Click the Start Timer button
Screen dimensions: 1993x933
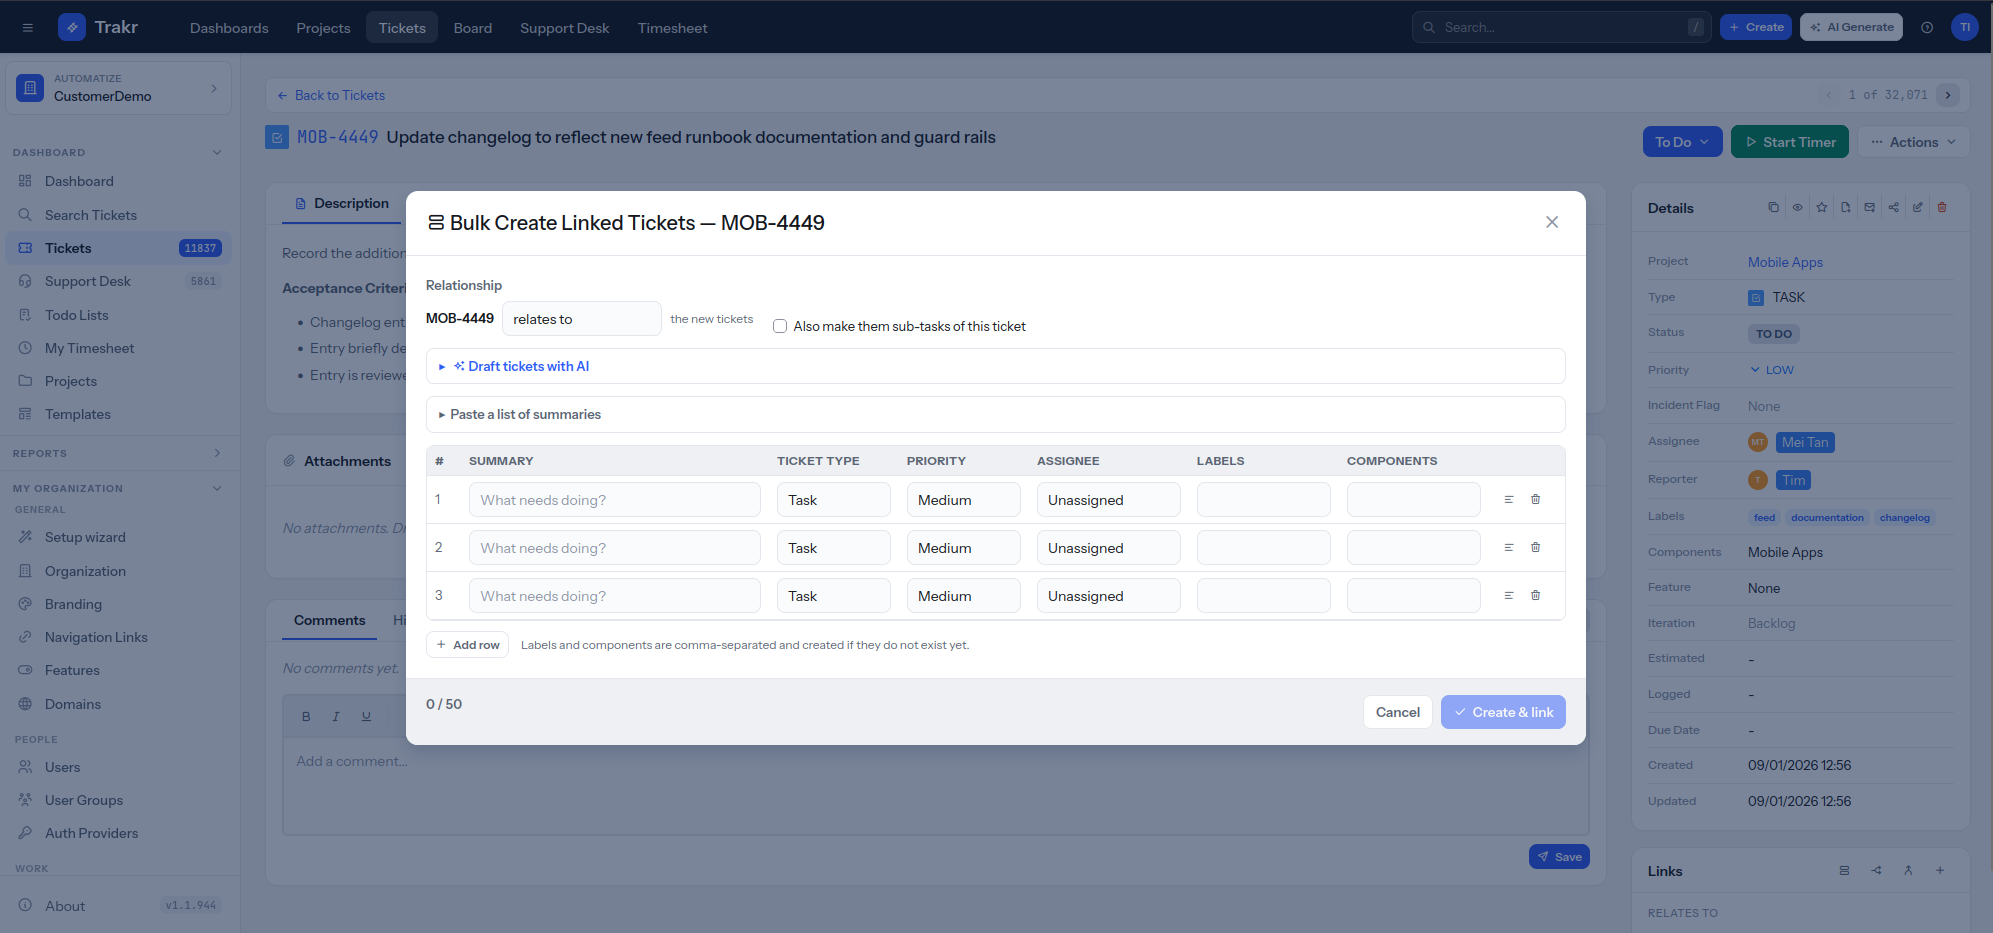pos(1789,142)
